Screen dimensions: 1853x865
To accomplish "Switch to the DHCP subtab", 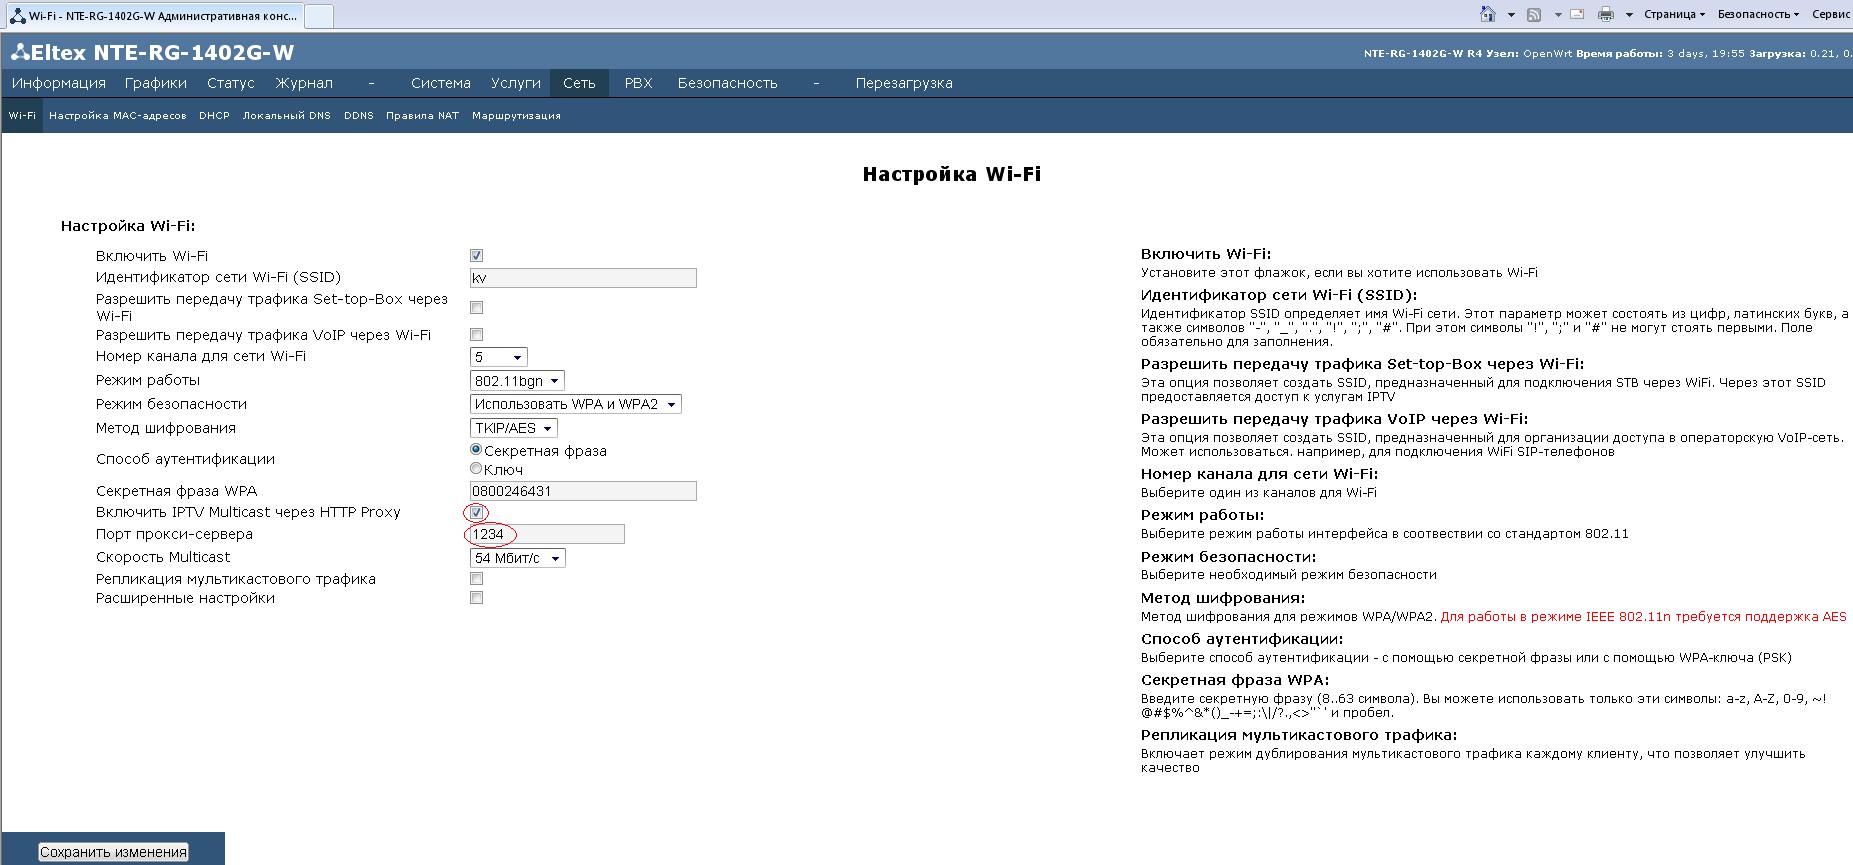I will [214, 116].
